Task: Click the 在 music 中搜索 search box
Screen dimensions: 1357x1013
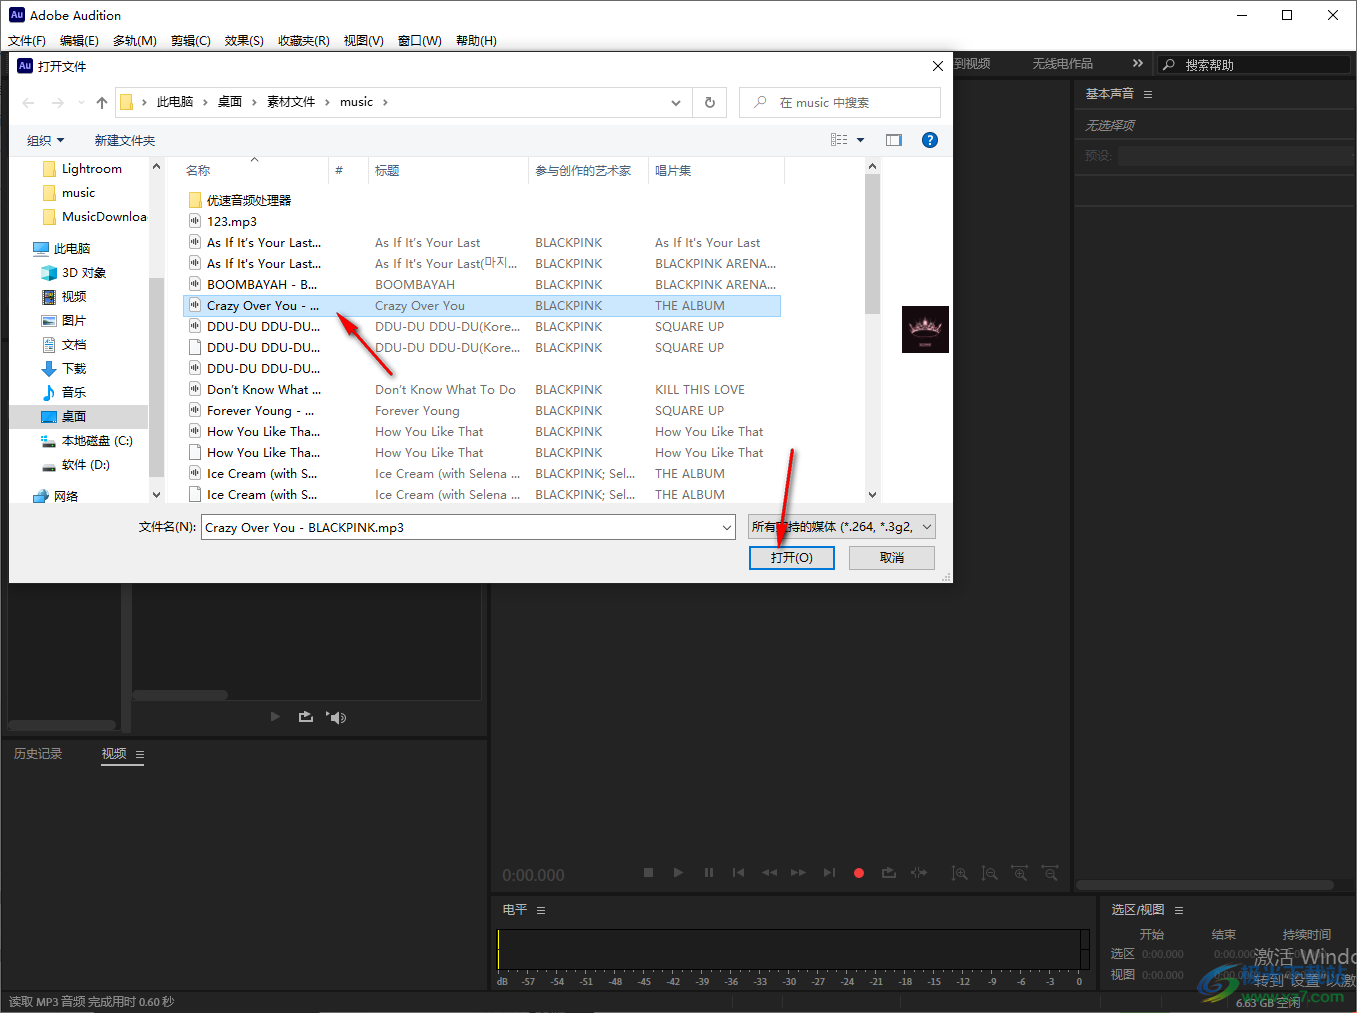Action: [840, 102]
